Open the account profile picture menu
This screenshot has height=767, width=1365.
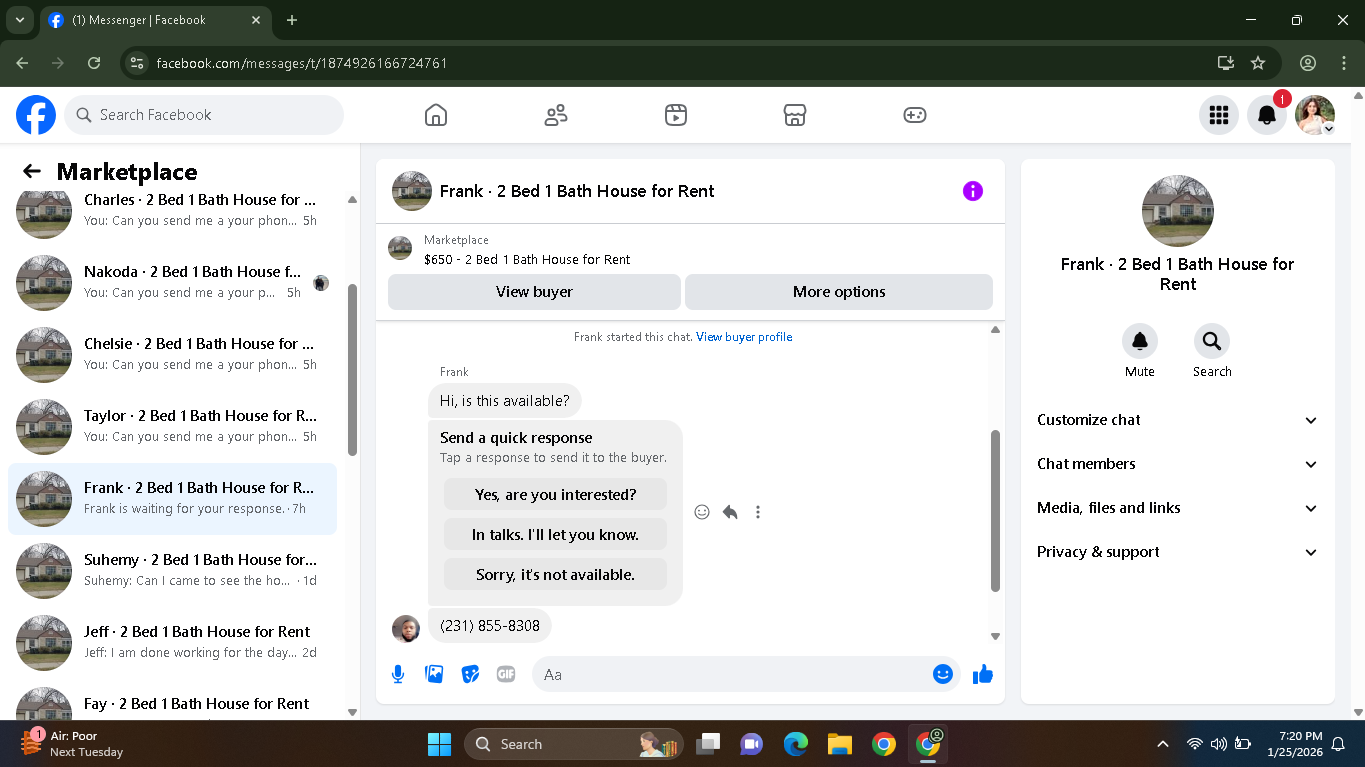pyautogui.click(x=1314, y=115)
